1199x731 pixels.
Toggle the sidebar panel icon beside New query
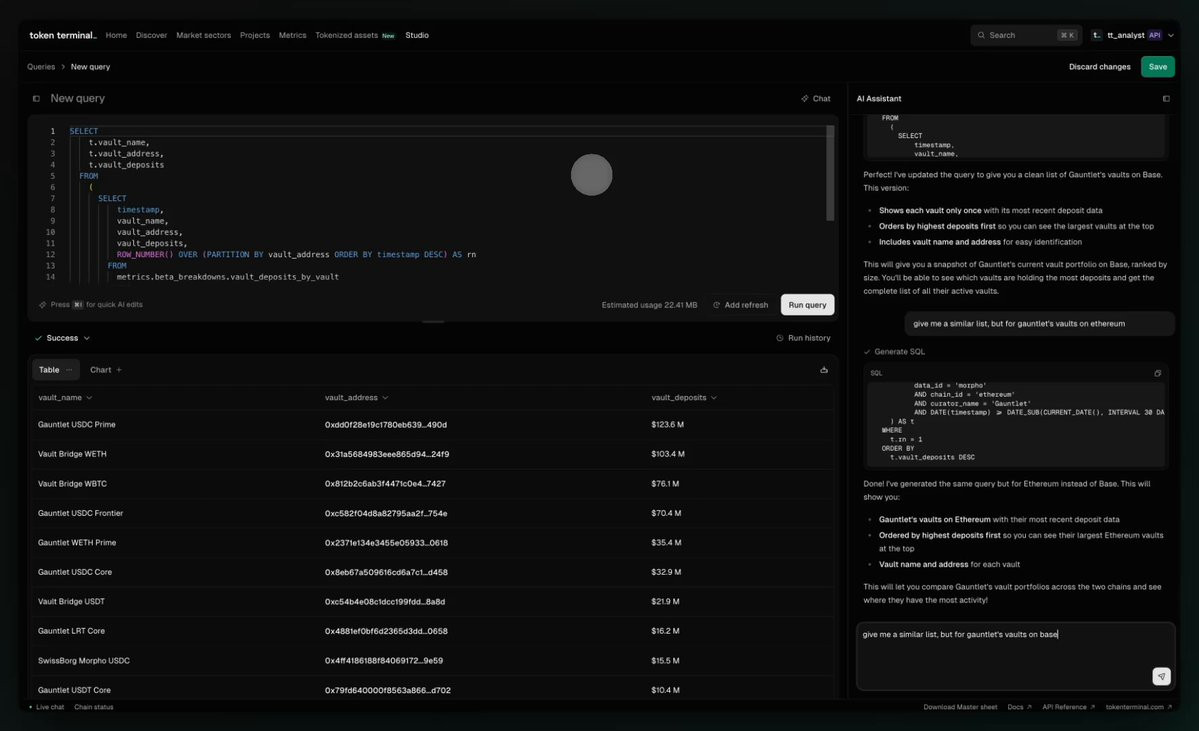[x=36, y=99]
